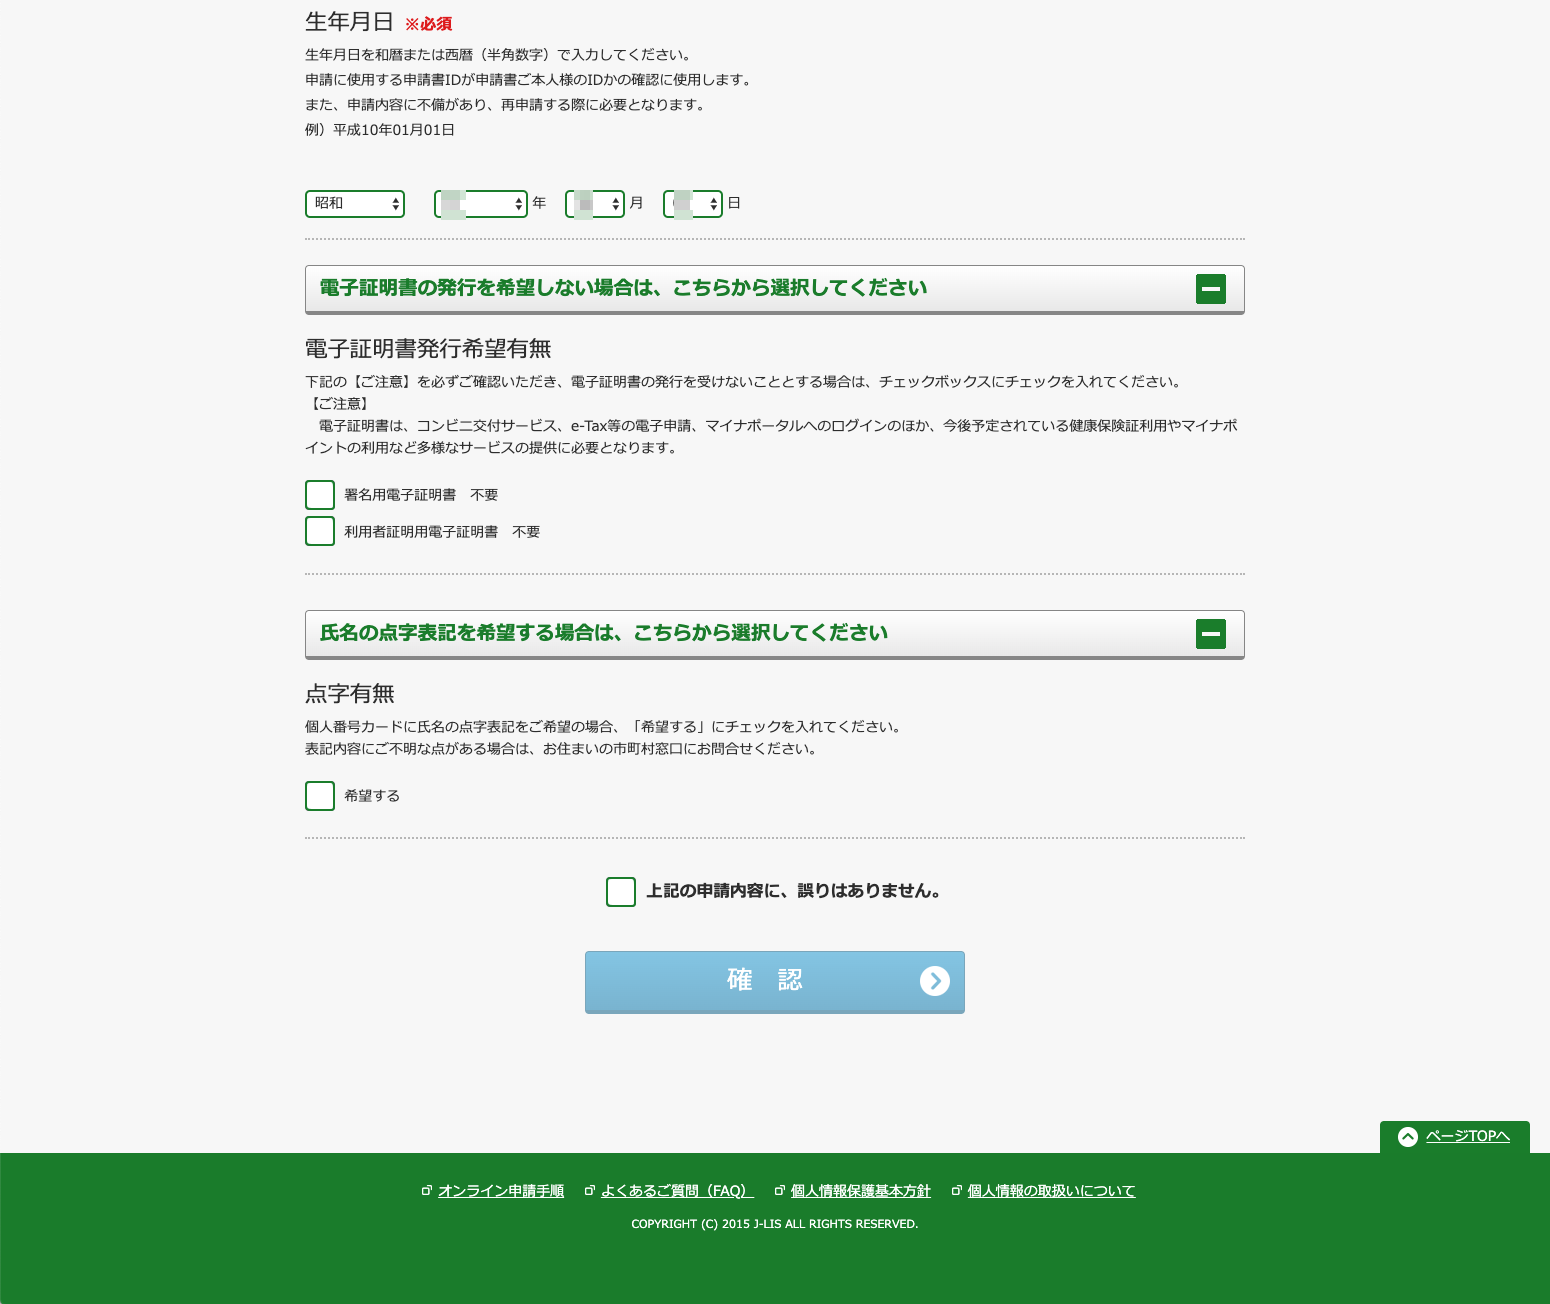The image size is (1550, 1304).
Task: Open the よくあるご質問（FAQ） link
Action: coord(676,1191)
